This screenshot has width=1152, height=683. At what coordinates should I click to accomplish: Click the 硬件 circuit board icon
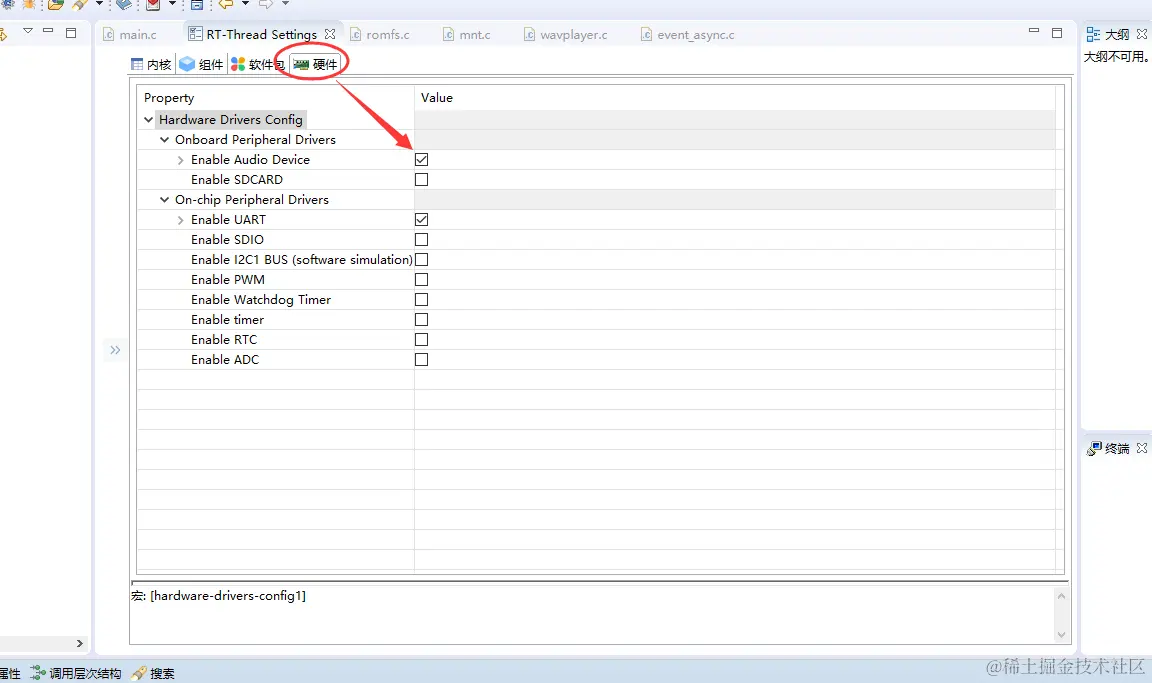[x=301, y=65]
